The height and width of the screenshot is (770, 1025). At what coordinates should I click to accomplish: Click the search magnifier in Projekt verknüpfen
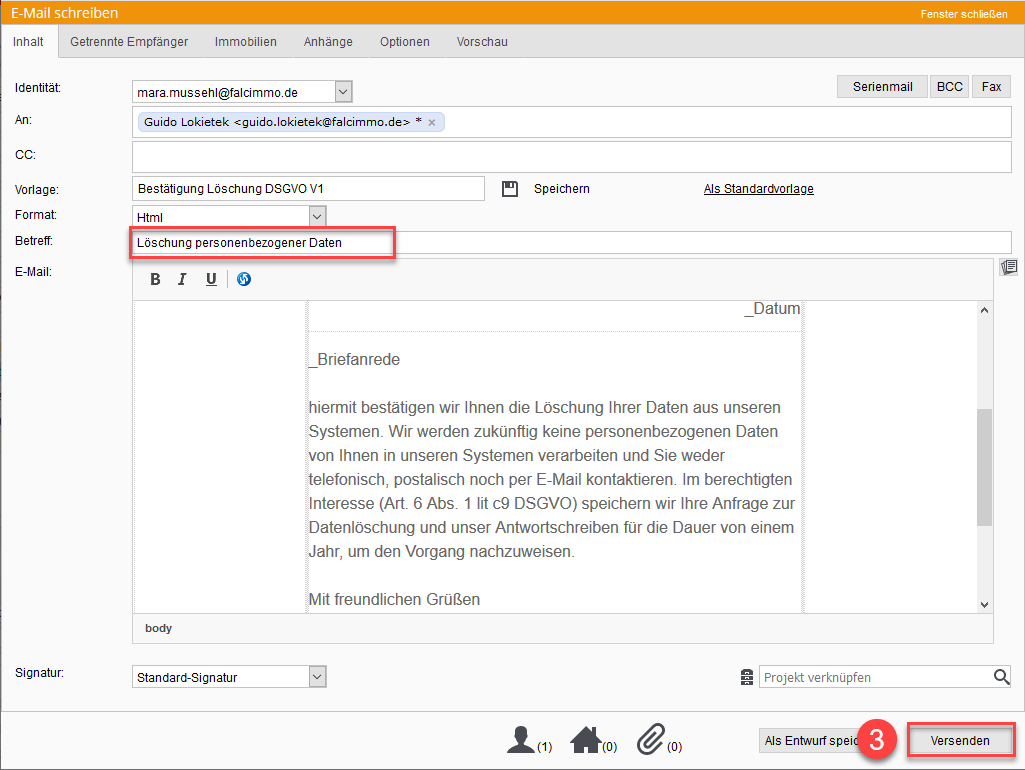tap(1001, 677)
